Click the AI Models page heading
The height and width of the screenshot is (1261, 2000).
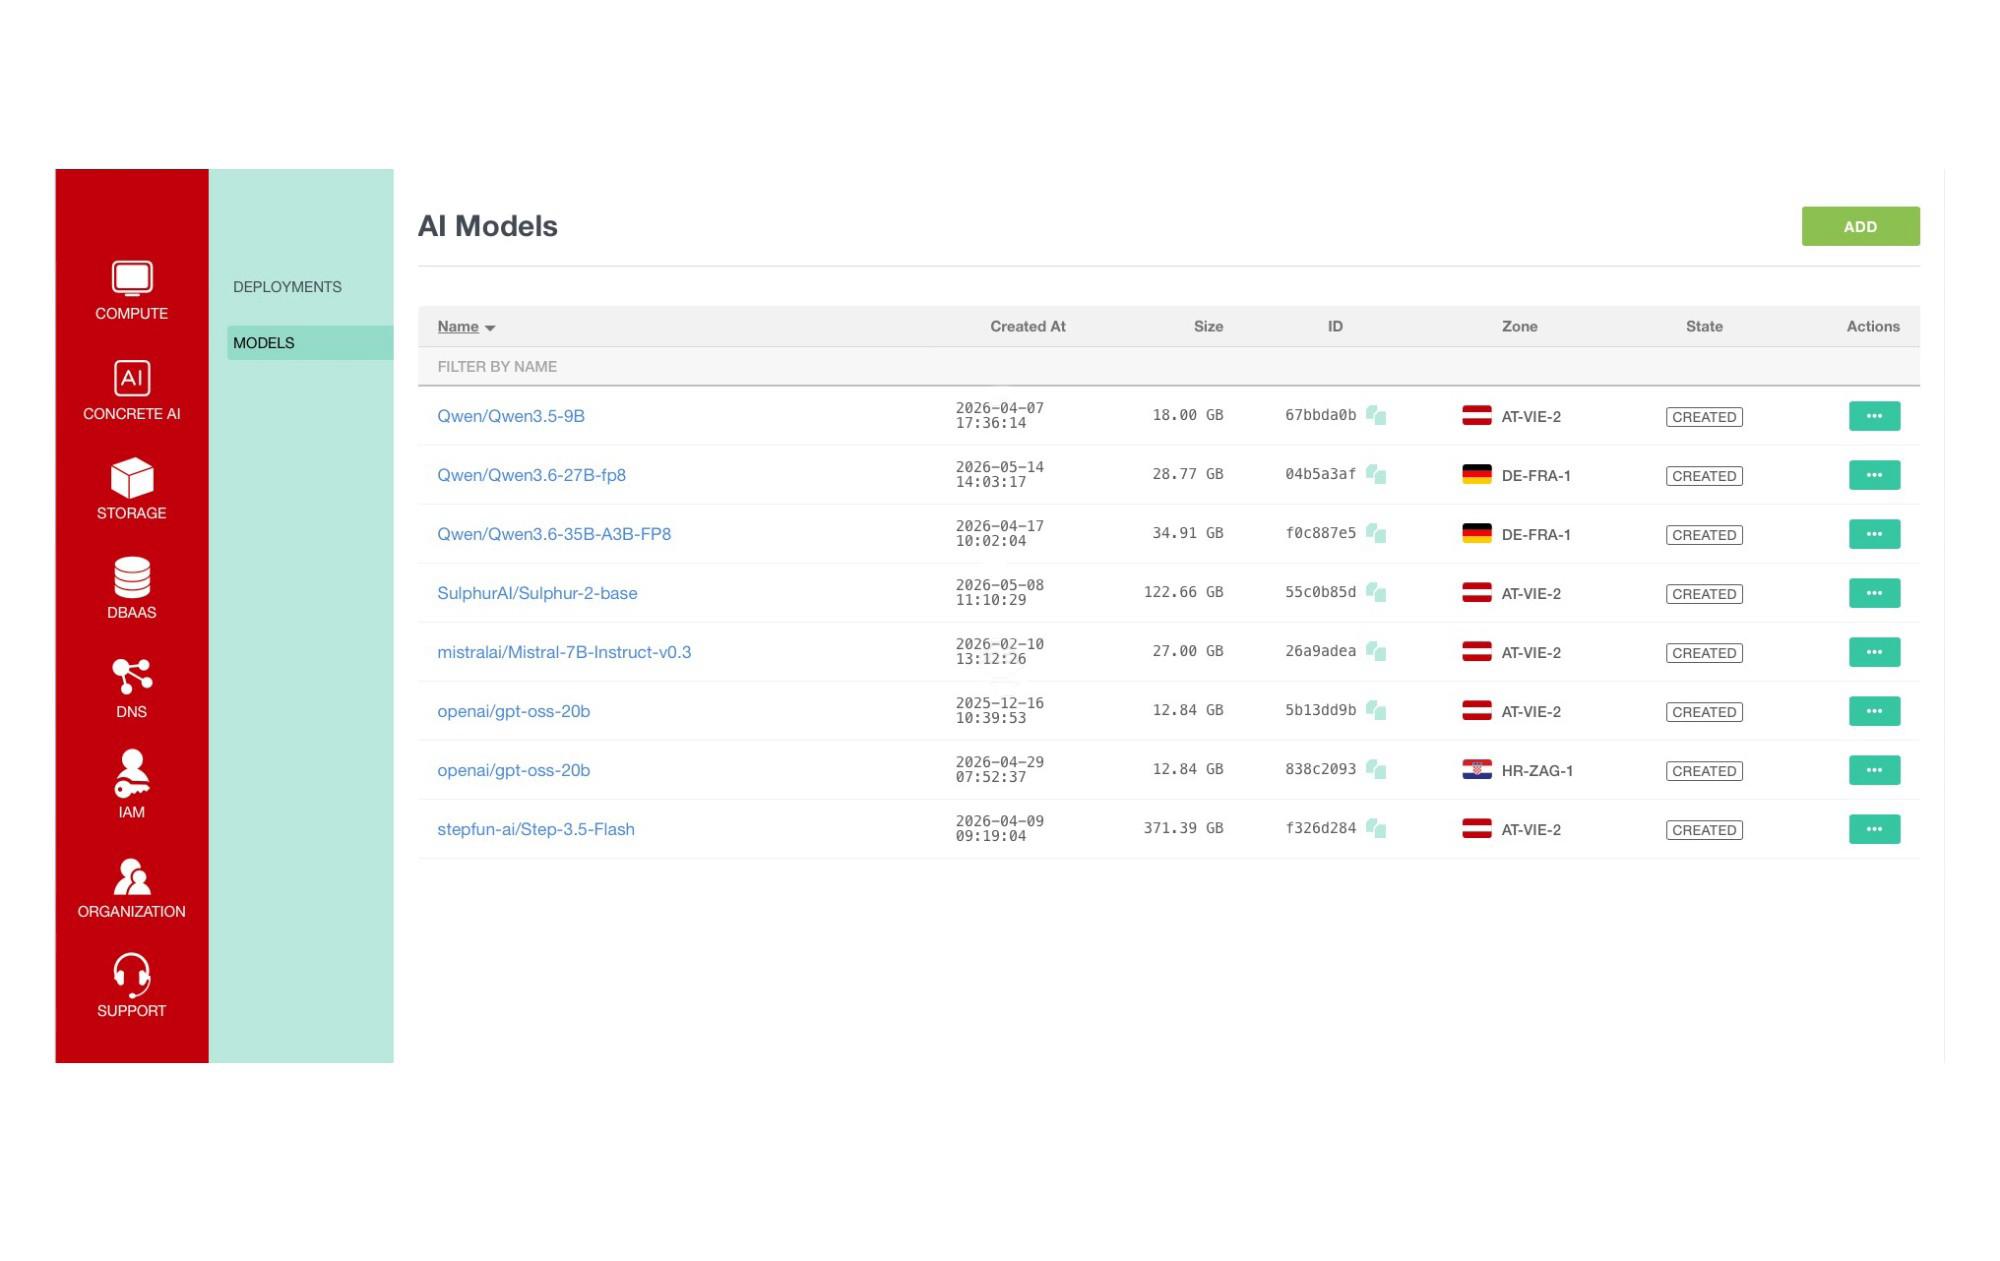[x=488, y=226]
